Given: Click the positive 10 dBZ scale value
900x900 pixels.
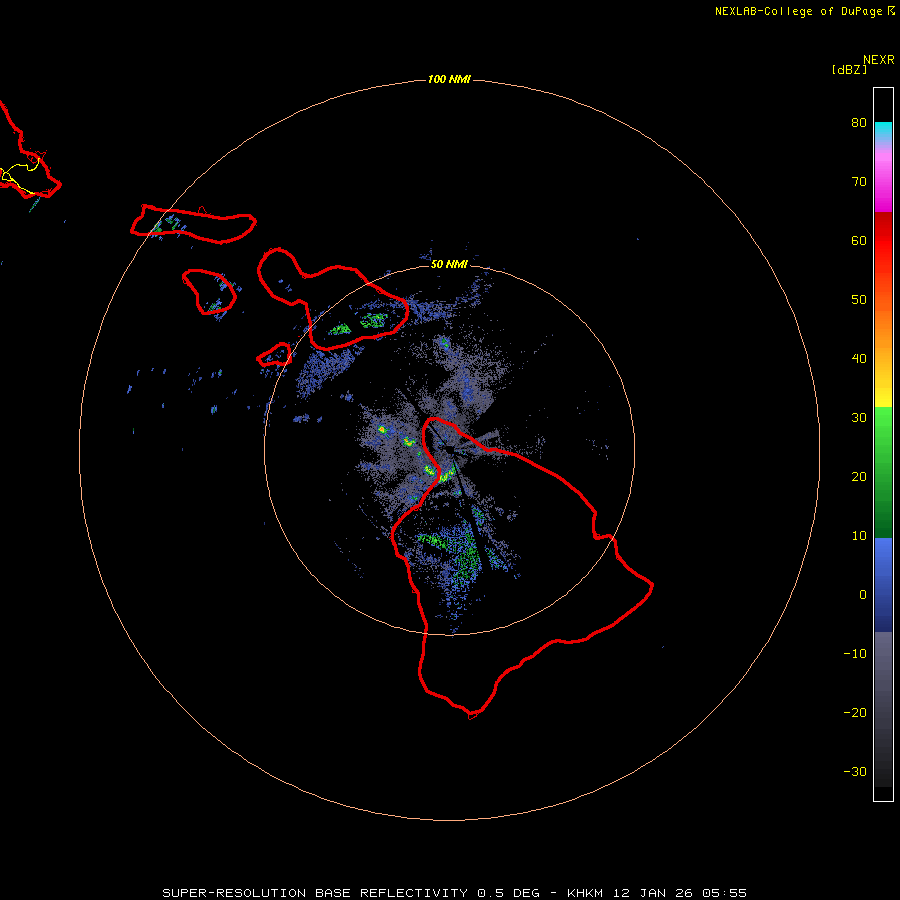Looking at the screenshot, I should pyautogui.click(x=859, y=536).
